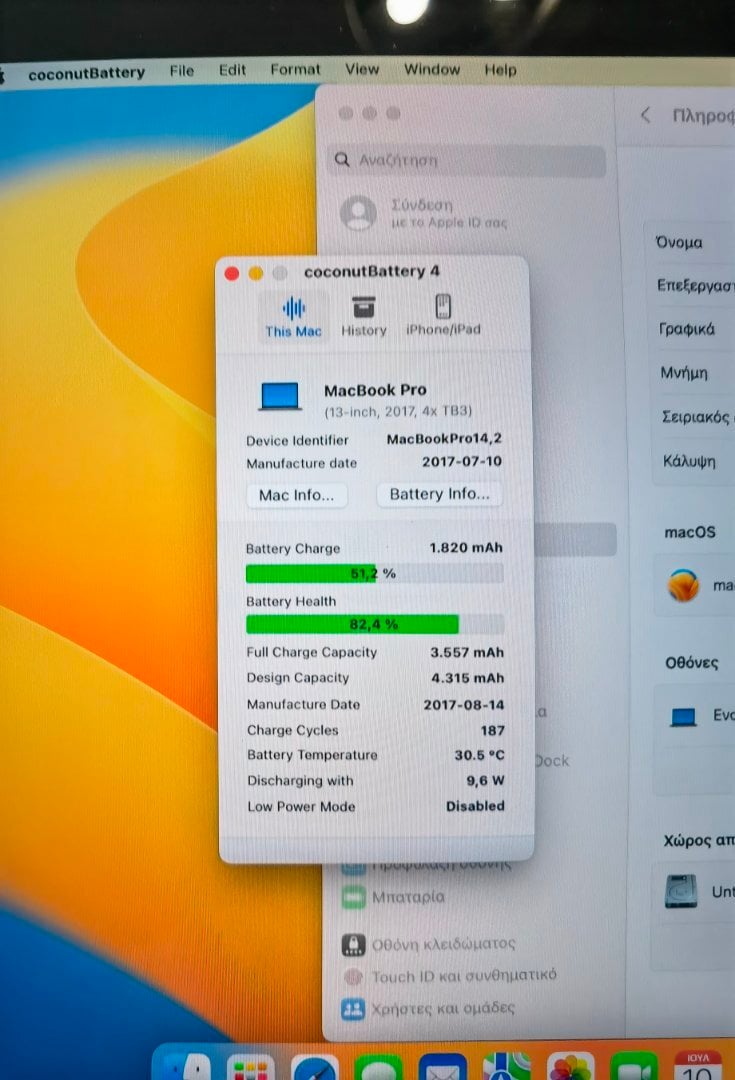Click the Discharging with 9,6 W value

(x=485, y=780)
